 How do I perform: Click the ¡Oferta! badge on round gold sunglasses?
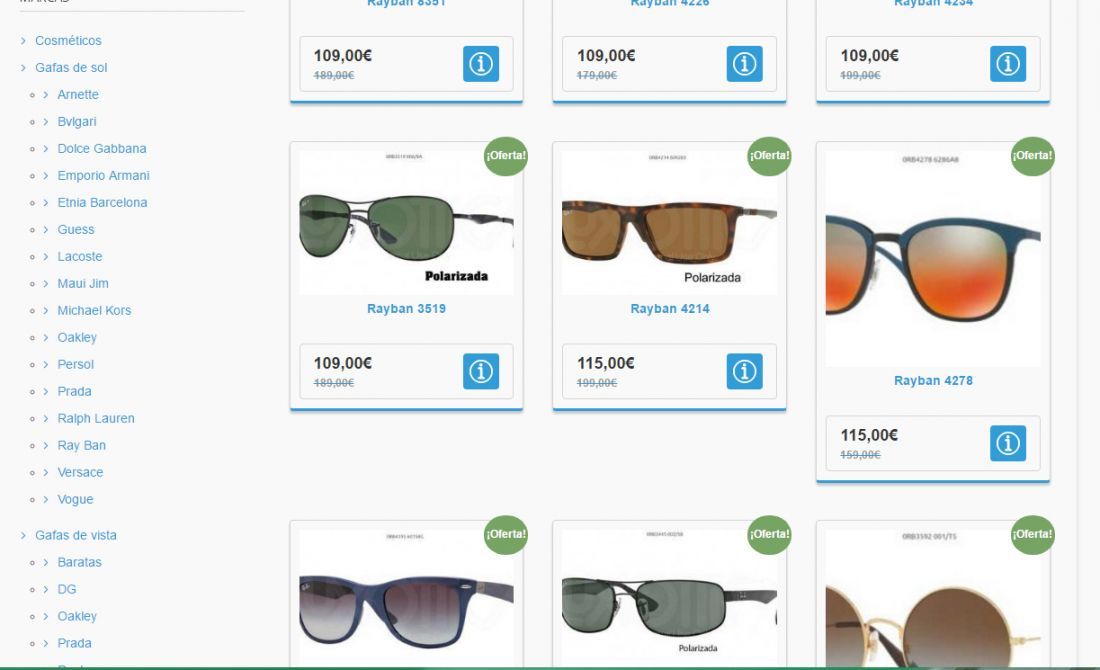tap(1033, 535)
